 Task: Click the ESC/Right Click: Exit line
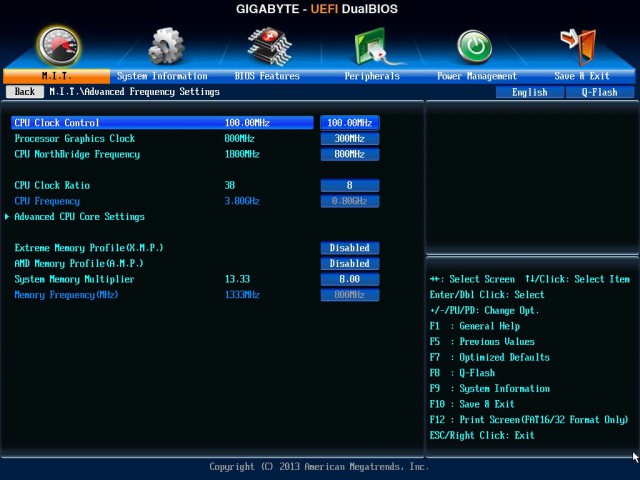coord(482,436)
